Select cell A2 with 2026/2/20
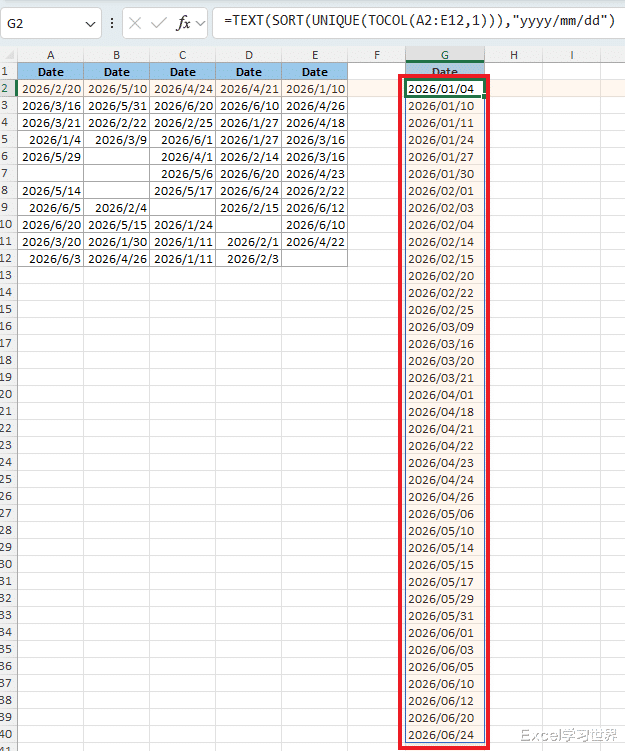Image resolution: width=625 pixels, height=751 pixels. pyautogui.click(x=51, y=89)
